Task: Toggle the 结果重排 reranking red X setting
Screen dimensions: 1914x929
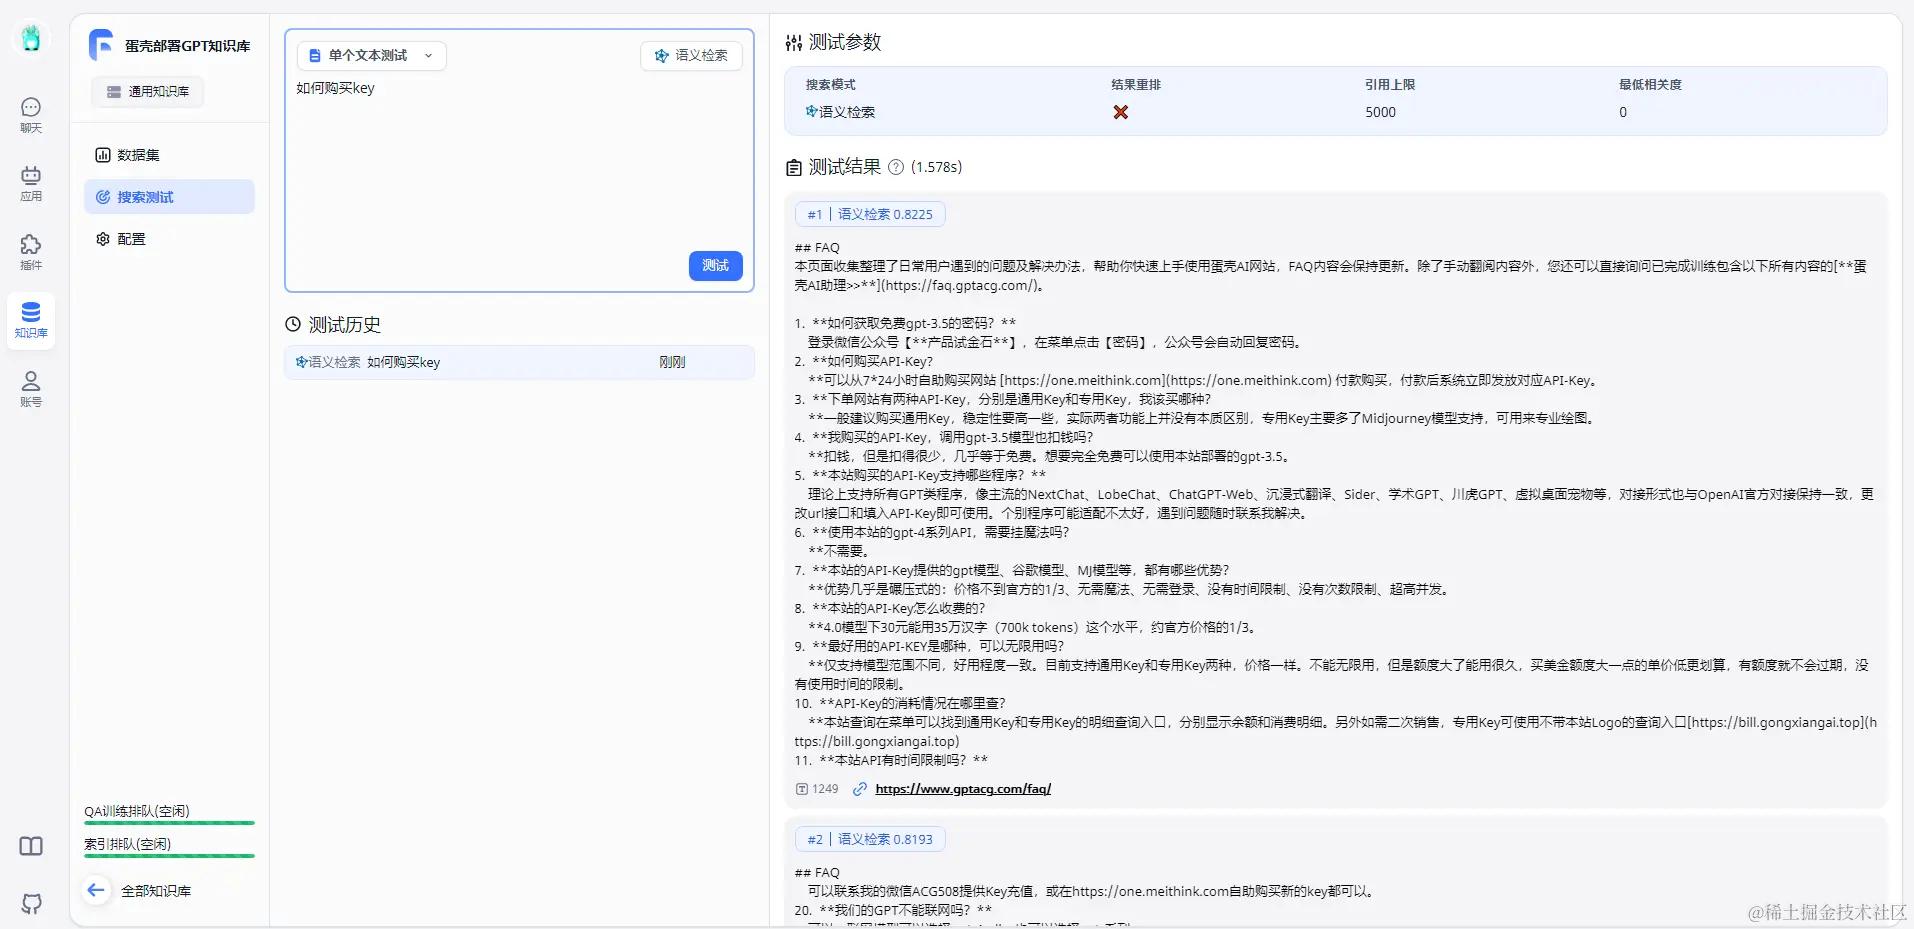Action: (1121, 112)
